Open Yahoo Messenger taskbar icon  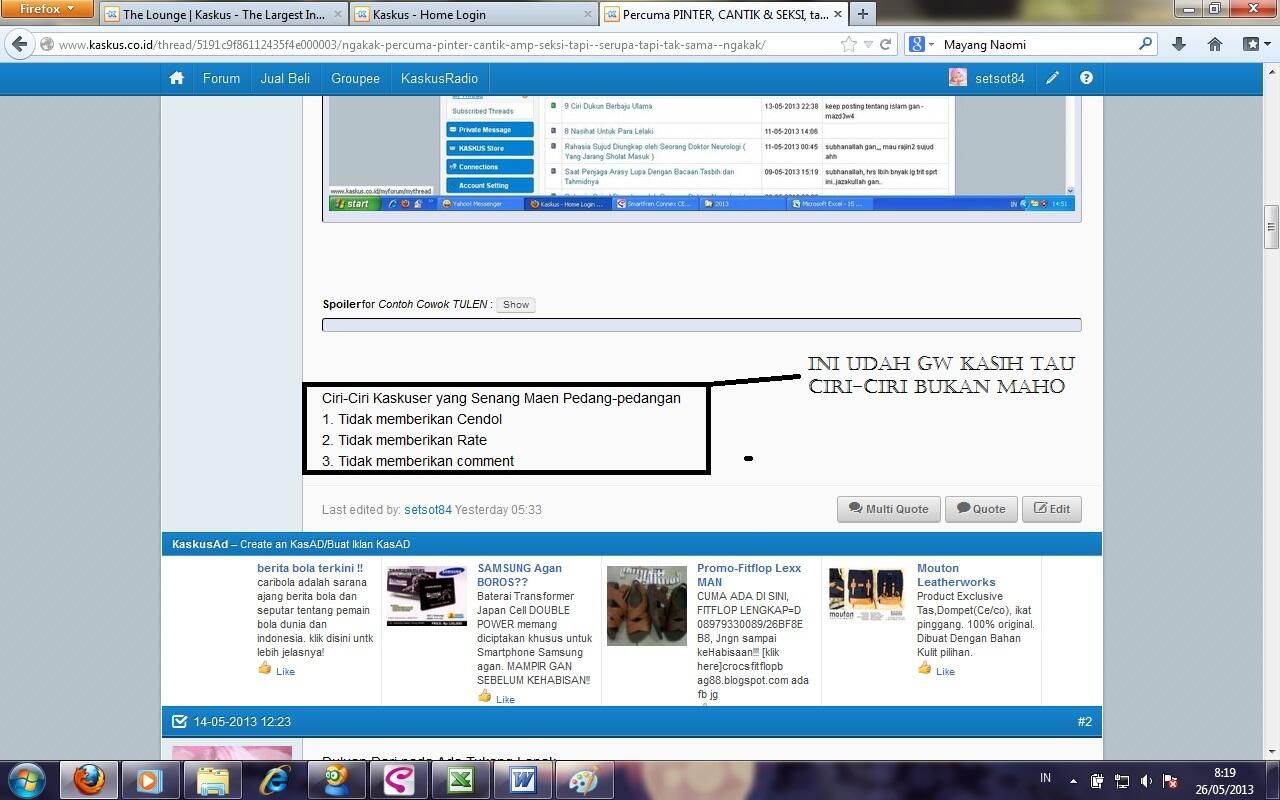coord(336,780)
